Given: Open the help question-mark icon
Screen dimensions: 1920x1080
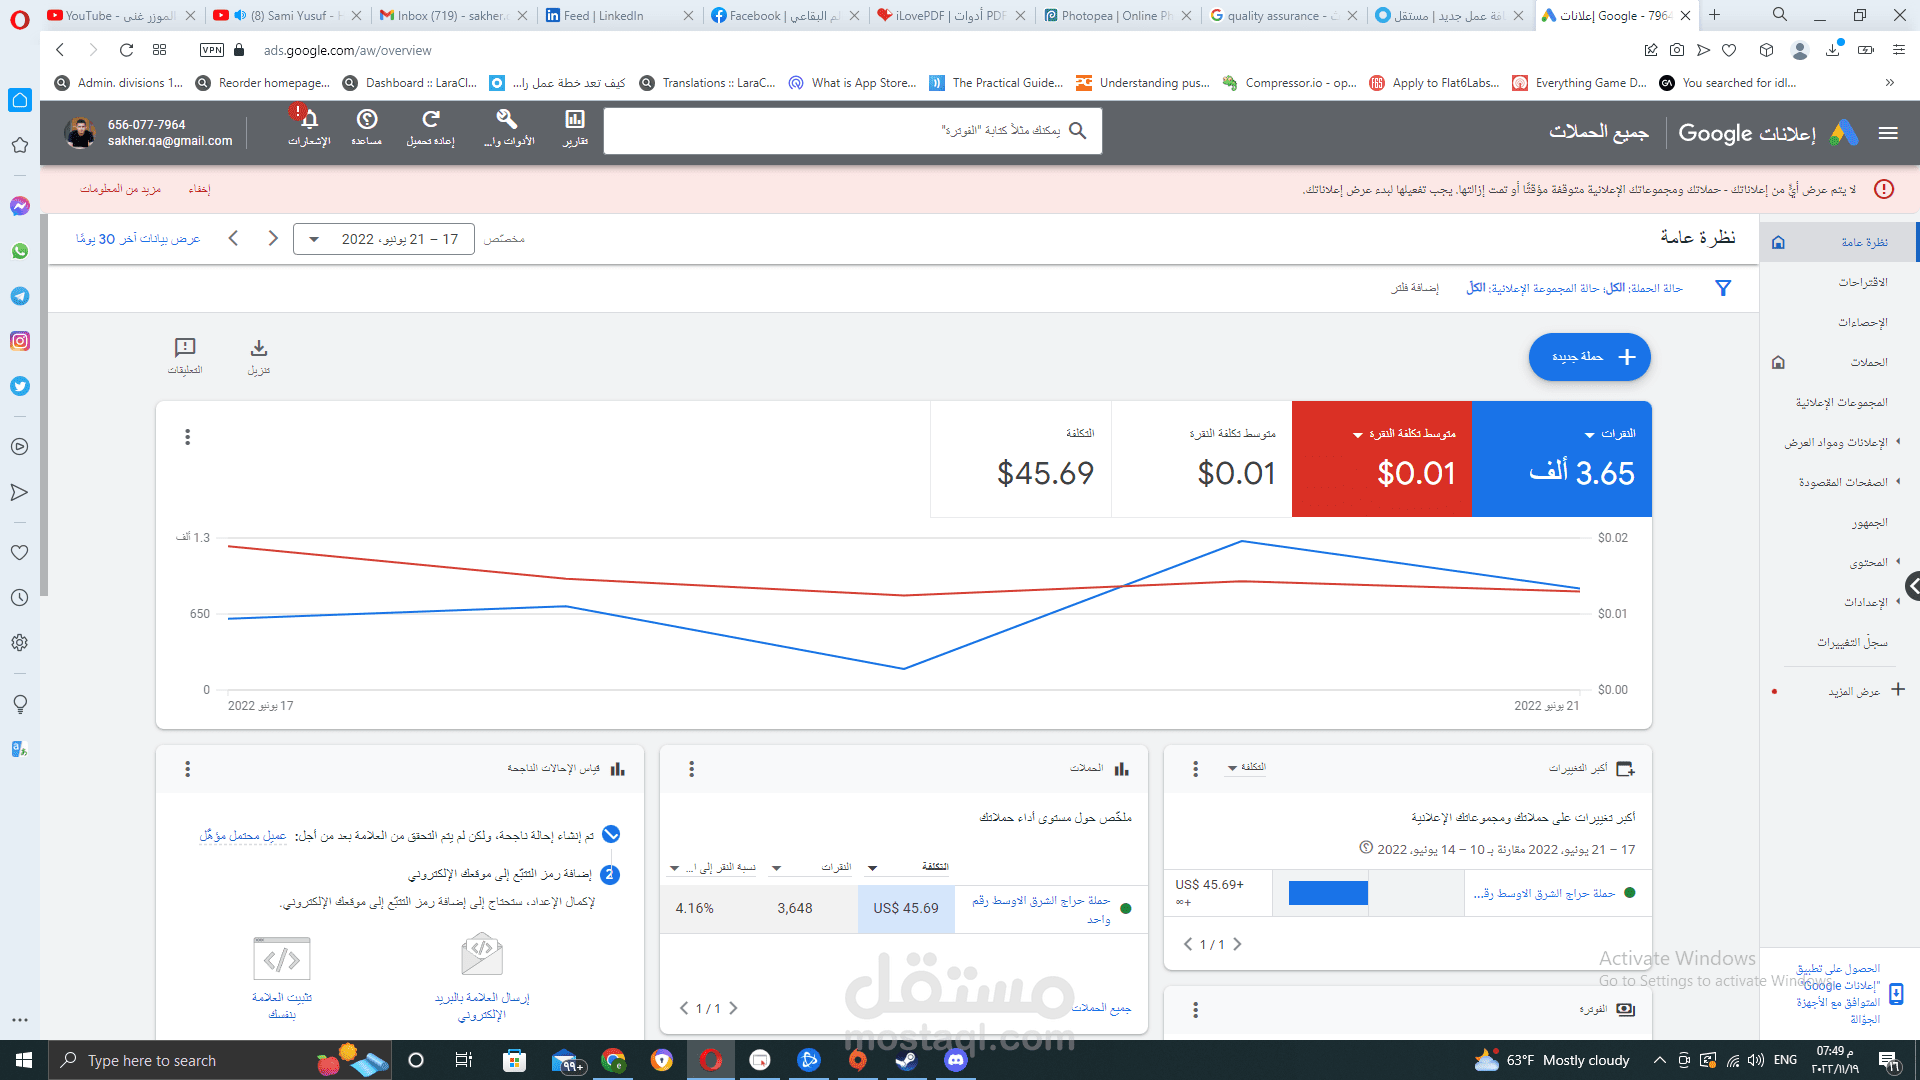Looking at the screenshot, I should (x=367, y=121).
